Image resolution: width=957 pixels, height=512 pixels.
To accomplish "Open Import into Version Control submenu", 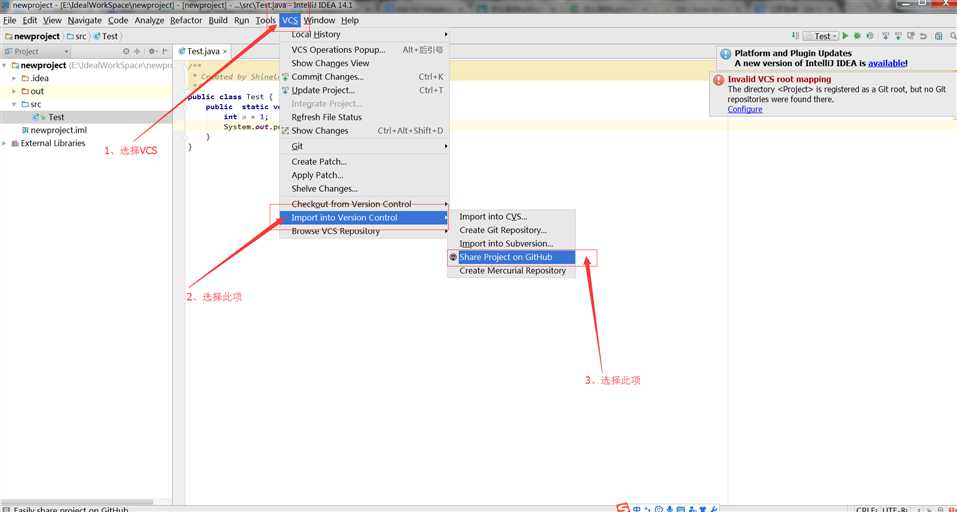I will [364, 218].
